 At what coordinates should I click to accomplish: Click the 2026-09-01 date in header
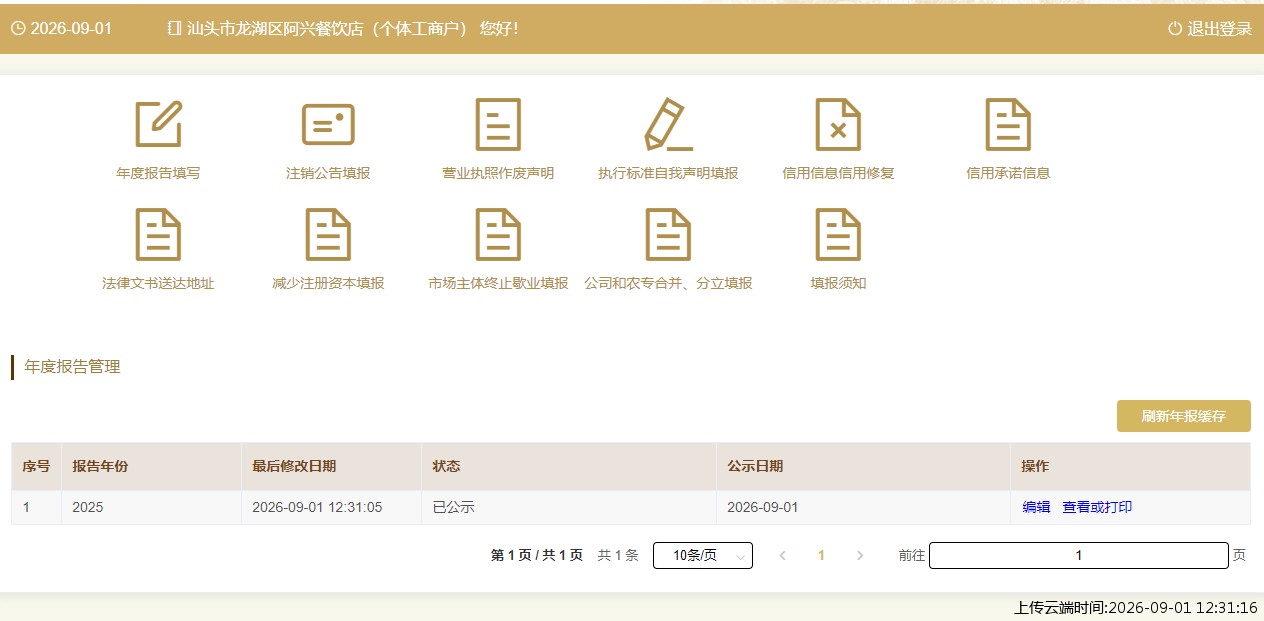[x=71, y=29]
